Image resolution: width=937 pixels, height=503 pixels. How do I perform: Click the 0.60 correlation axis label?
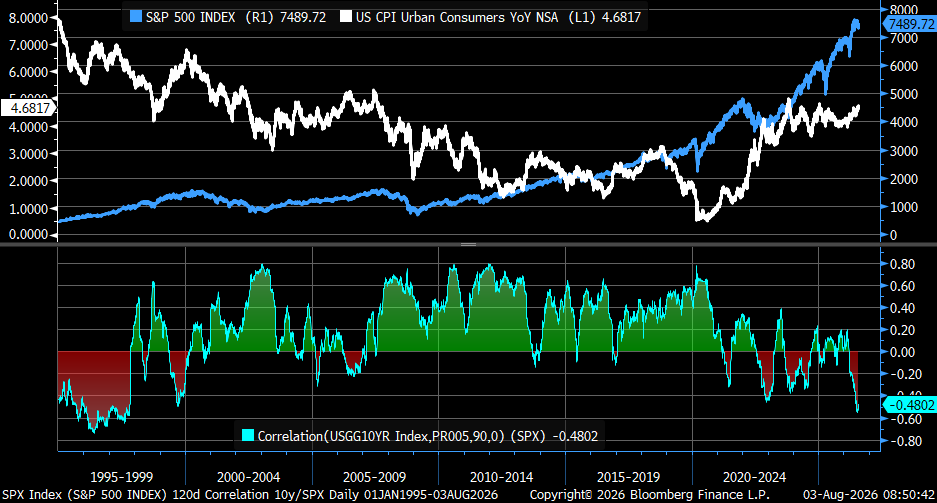point(902,286)
